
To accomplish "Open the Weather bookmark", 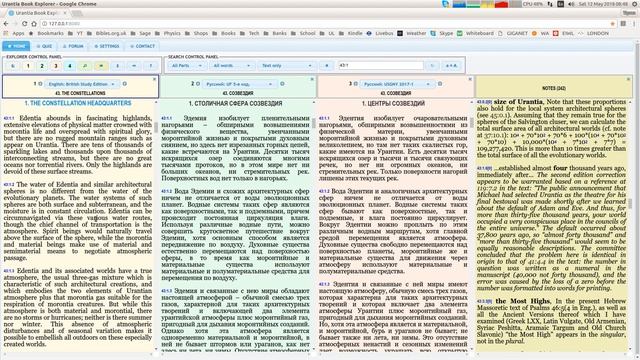I will 412,33.
